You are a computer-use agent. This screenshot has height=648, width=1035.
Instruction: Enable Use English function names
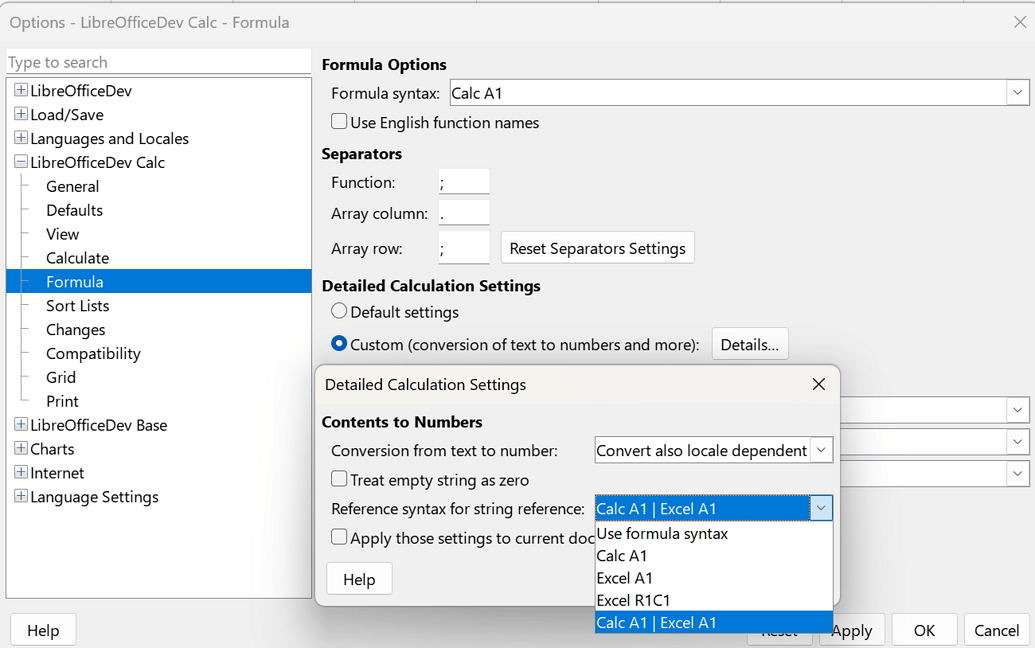point(339,122)
